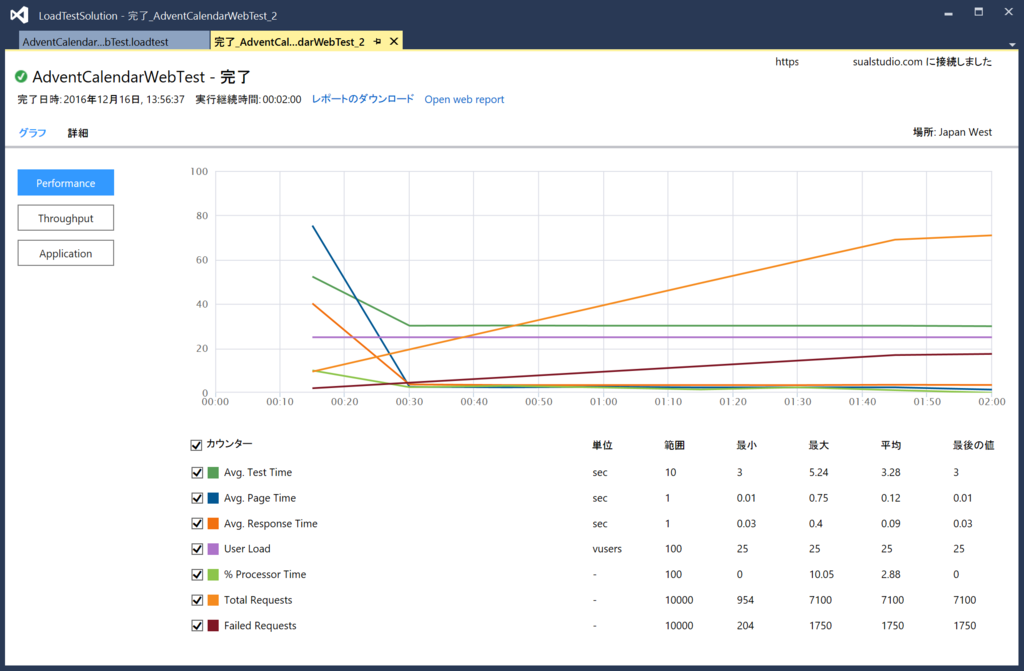Click the 最大 column header

coord(818,445)
